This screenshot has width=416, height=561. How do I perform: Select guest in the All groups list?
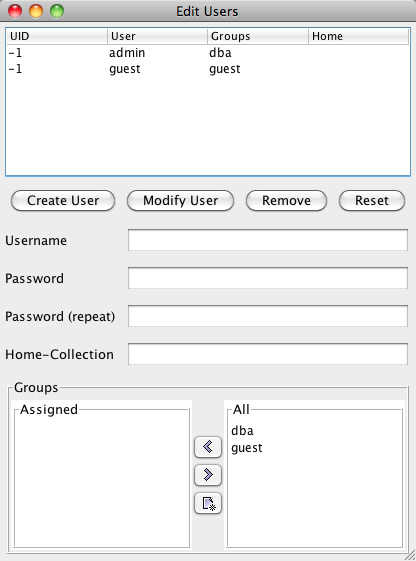(247, 448)
